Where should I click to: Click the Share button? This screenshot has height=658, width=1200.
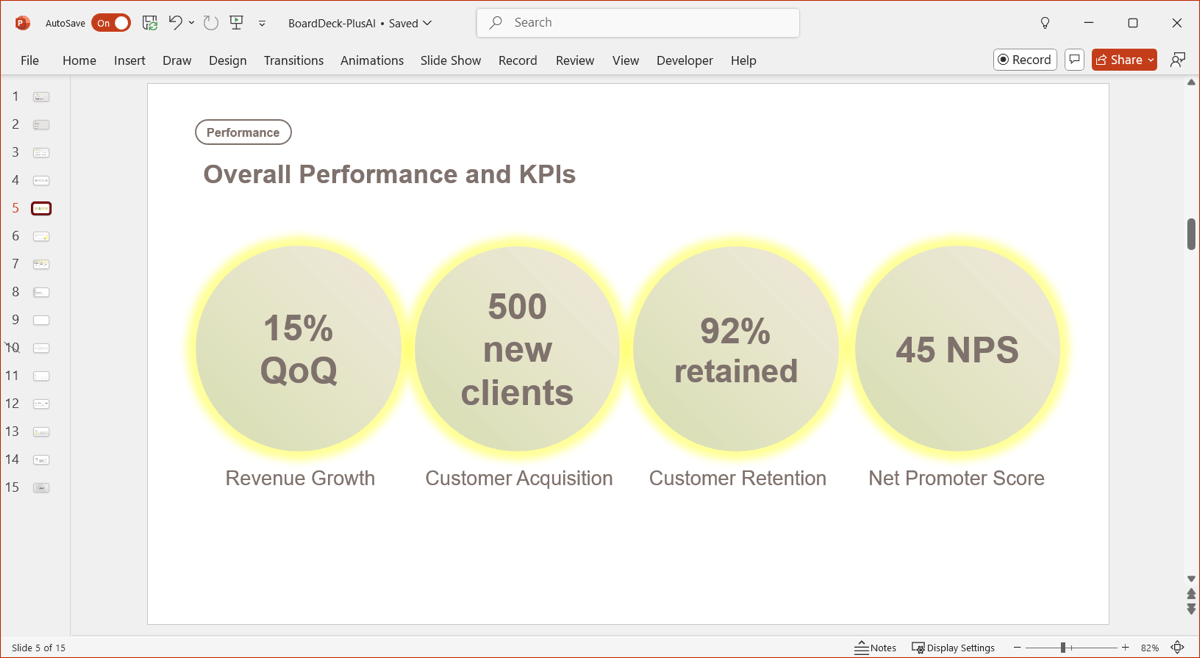coord(1124,60)
